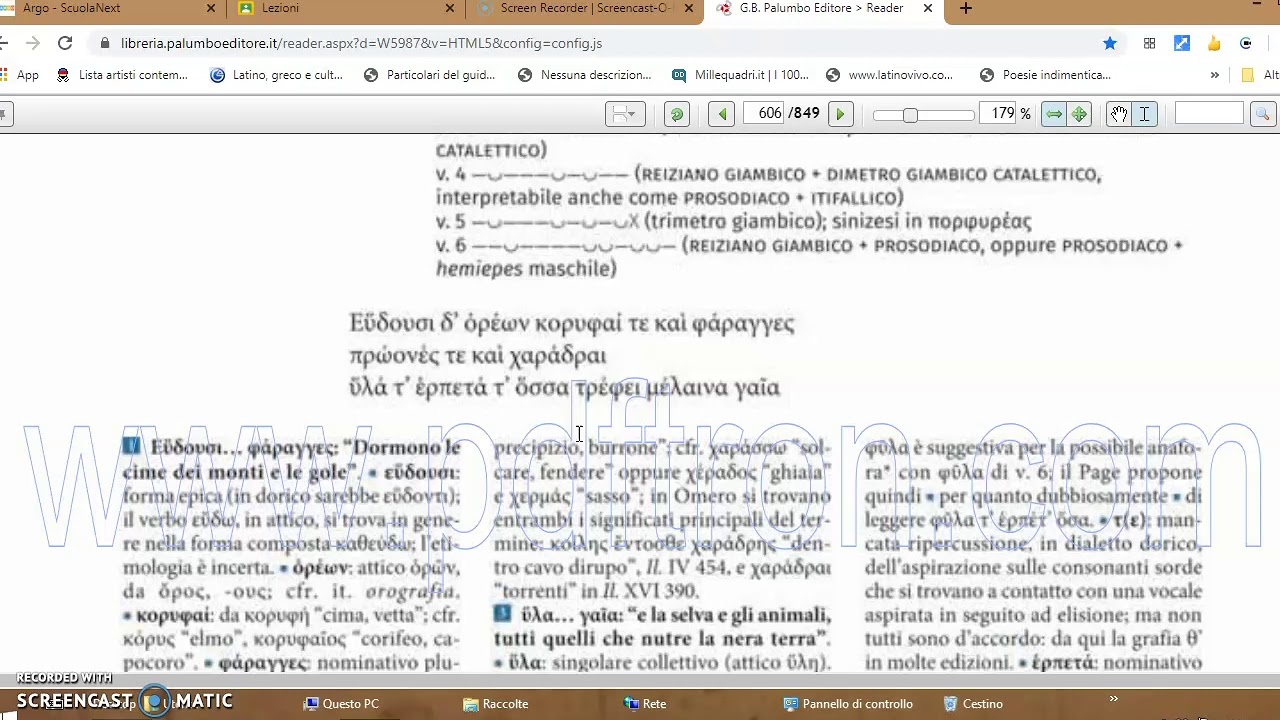Click the blue note marker 1 before Εὕδουσι
Image resolution: width=1280 pixels, height=720 pixels.
(x=132, y=446)
